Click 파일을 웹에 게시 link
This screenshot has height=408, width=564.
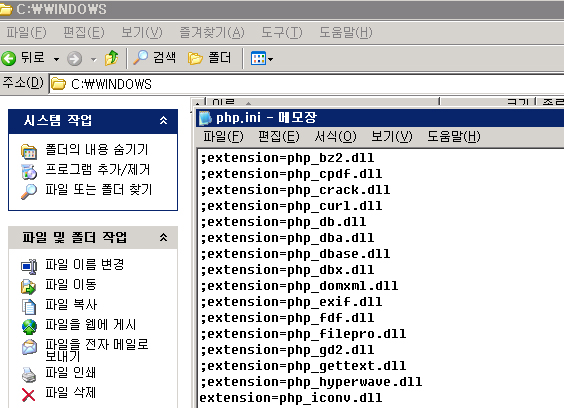click(91, 325)
